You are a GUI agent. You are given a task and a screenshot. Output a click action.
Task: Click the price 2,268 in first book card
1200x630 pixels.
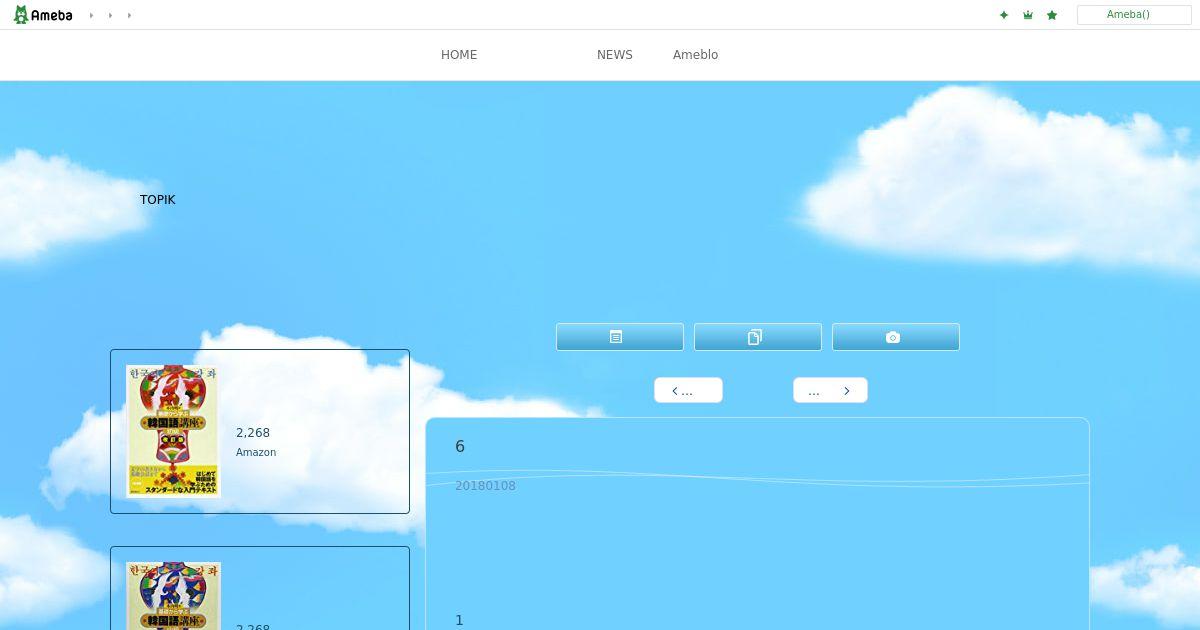253,433
